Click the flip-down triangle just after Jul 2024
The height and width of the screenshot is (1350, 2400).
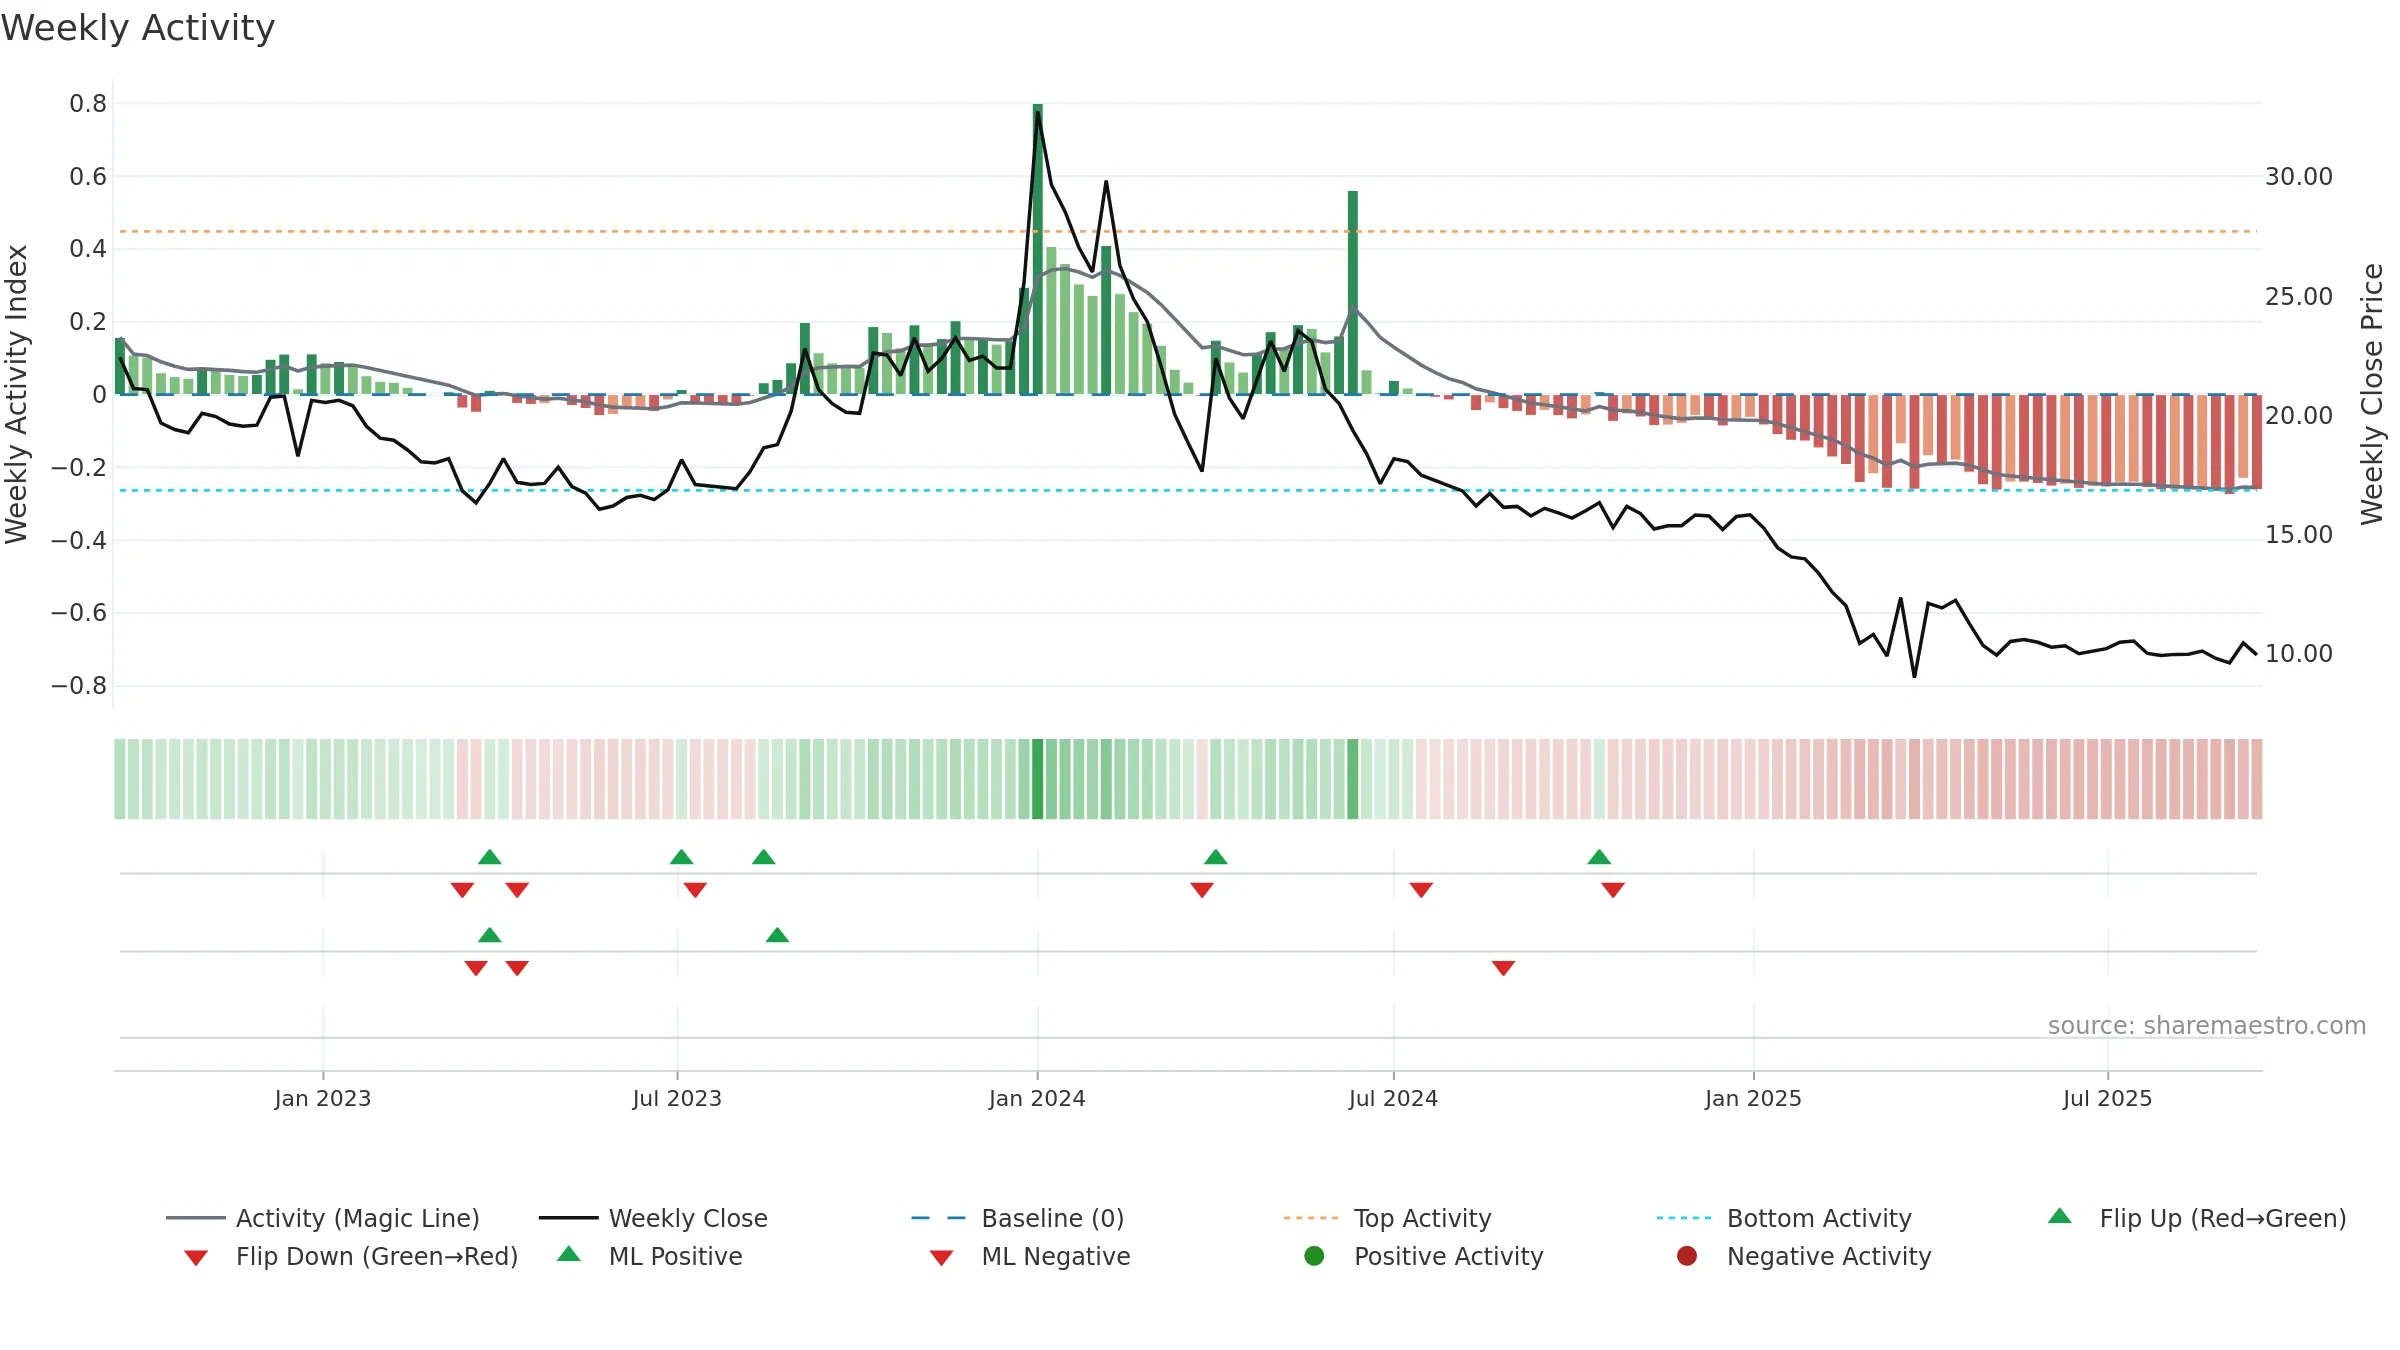tap(1421, 890)
